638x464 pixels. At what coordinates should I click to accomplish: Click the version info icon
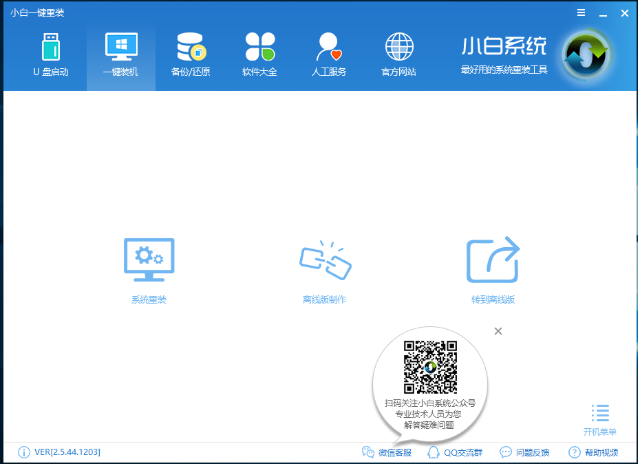click(x=24, y=452)
